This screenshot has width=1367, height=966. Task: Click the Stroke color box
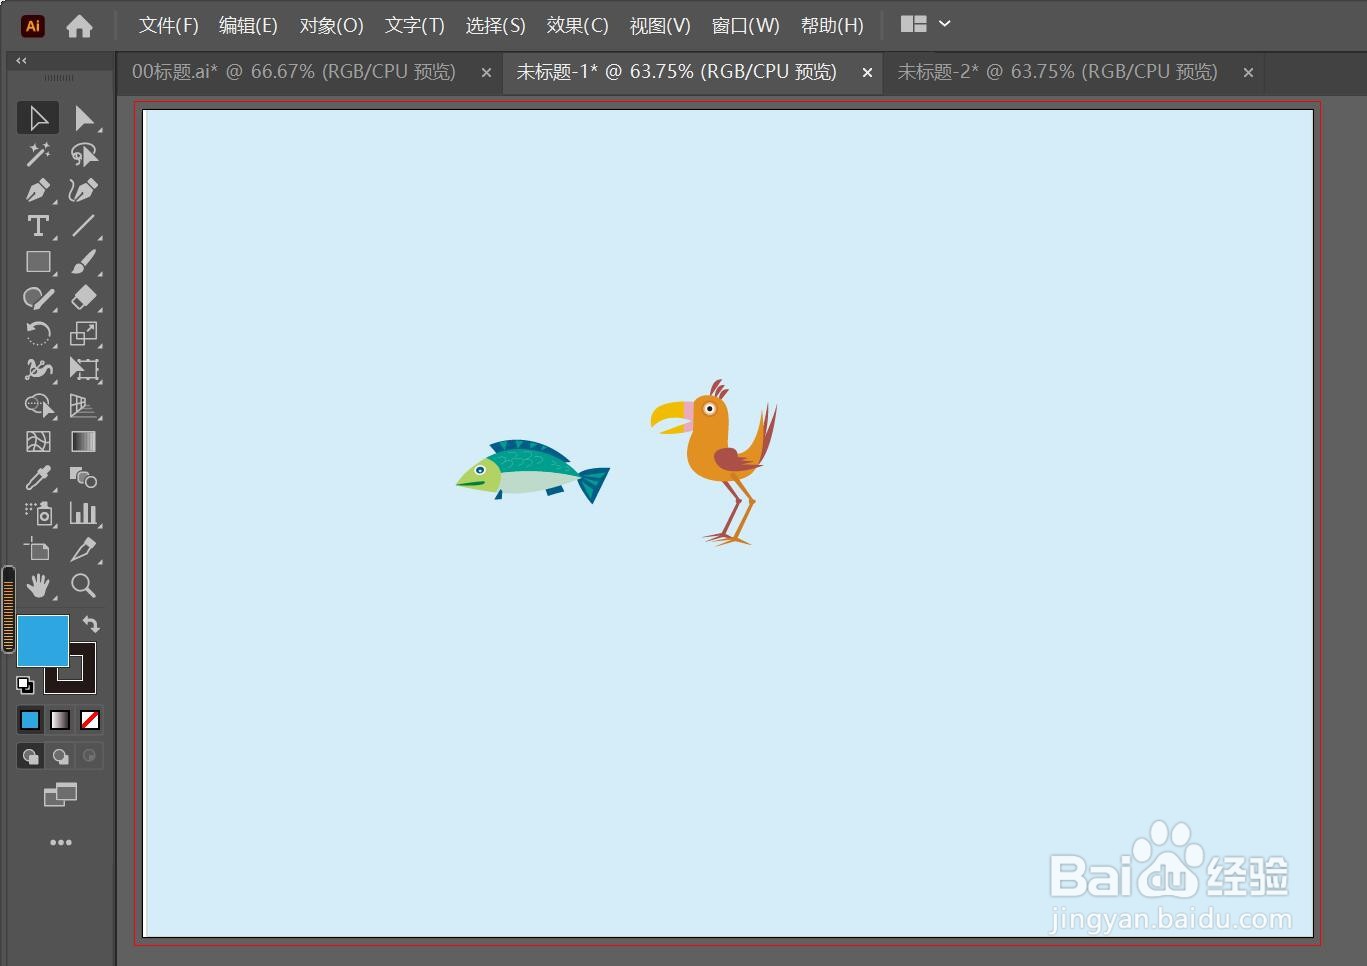coord(82,680)
